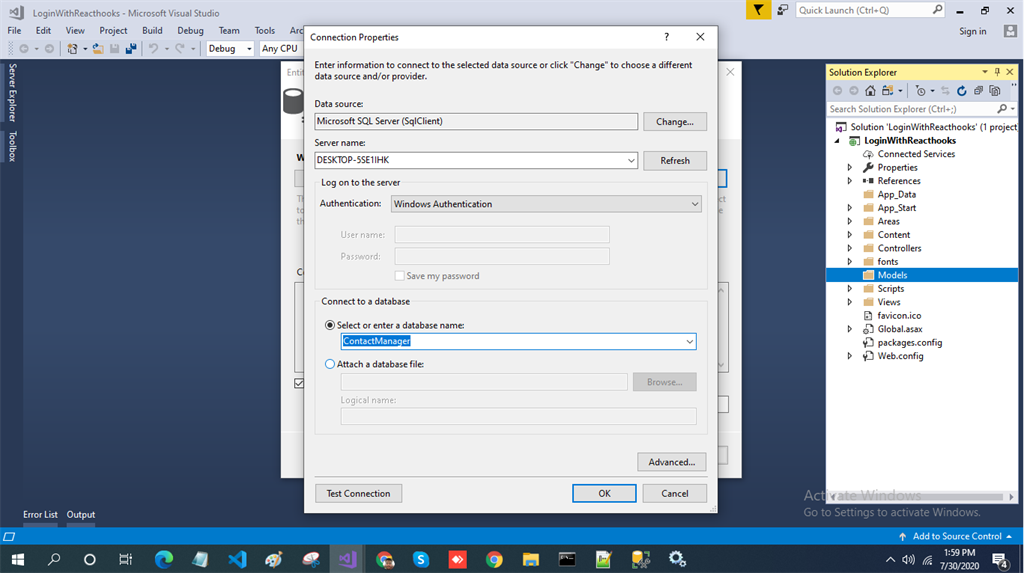Click the Quick Launch search magnifier icon
The height and width of the screenshot is (573, 1024).
[x=937, y=10]
